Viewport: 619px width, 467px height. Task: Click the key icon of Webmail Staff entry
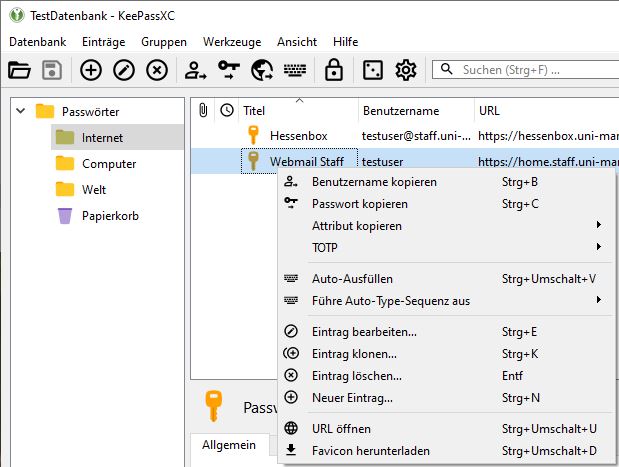tap(253, 161)
